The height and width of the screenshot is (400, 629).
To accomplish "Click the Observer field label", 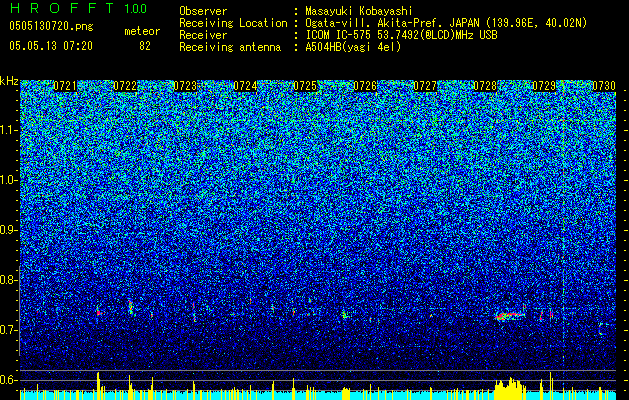I will coord(203,11).
